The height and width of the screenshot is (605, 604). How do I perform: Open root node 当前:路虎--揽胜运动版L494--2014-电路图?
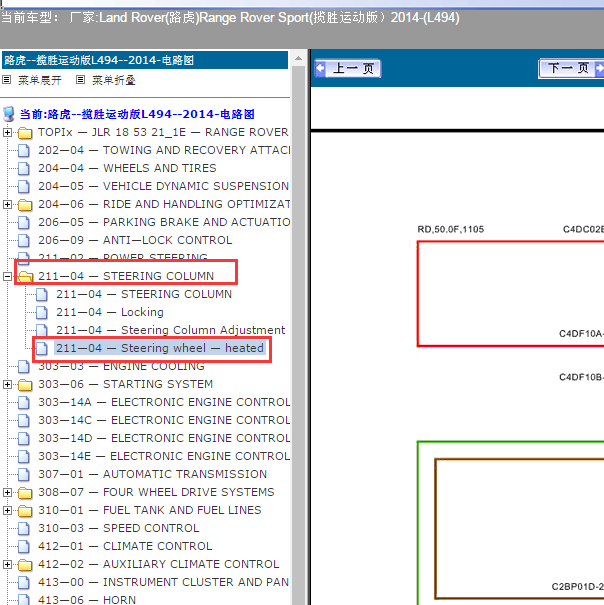point(137,114)
